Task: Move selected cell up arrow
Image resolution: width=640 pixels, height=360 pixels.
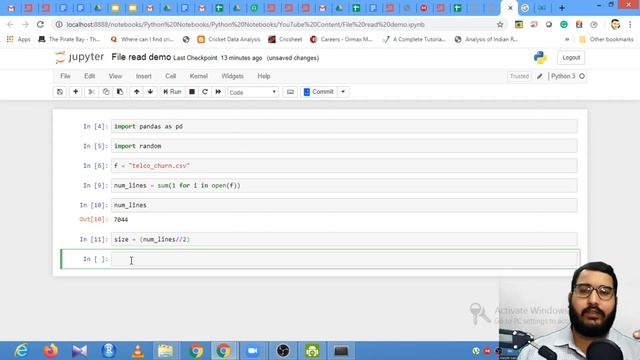Action: click(136, 92)
